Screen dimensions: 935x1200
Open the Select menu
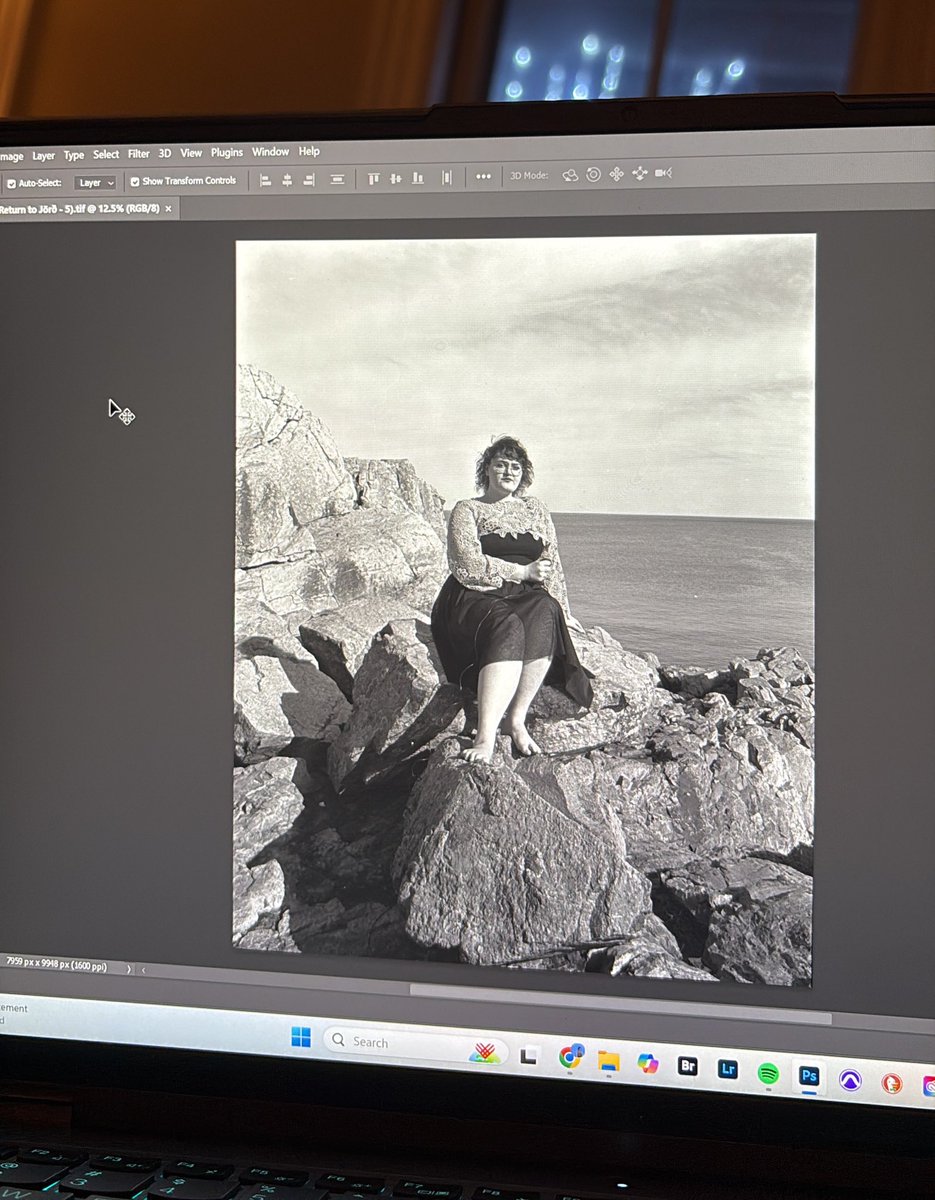(106, 155)
